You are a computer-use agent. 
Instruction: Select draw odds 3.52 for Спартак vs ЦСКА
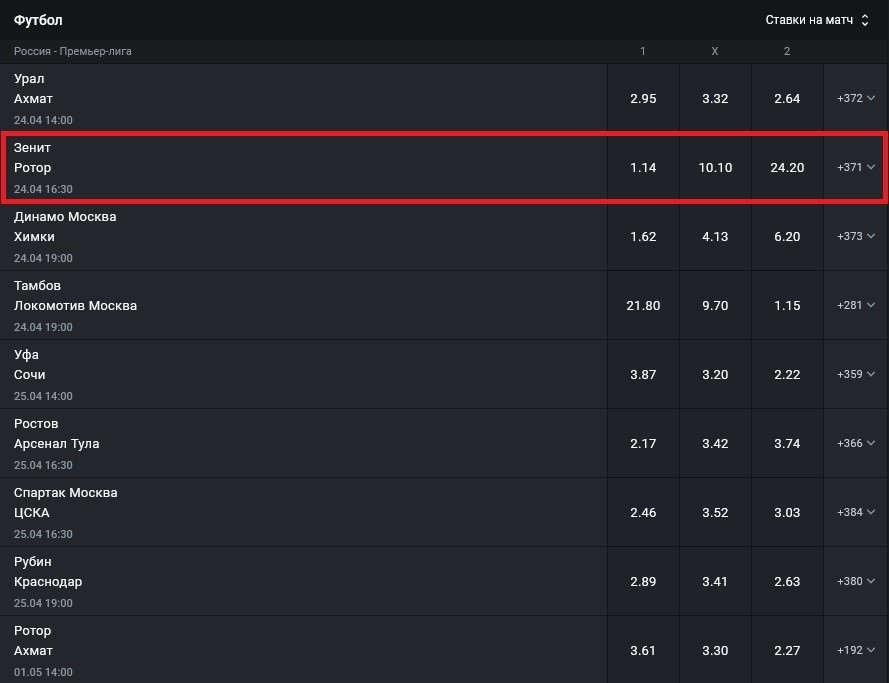click(x=715, y=513)
